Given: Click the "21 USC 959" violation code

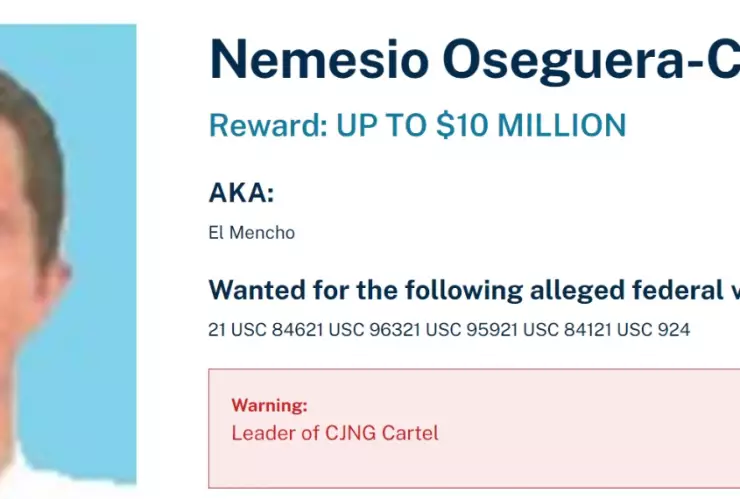Looking at the screenshot, I should (446, 330).
